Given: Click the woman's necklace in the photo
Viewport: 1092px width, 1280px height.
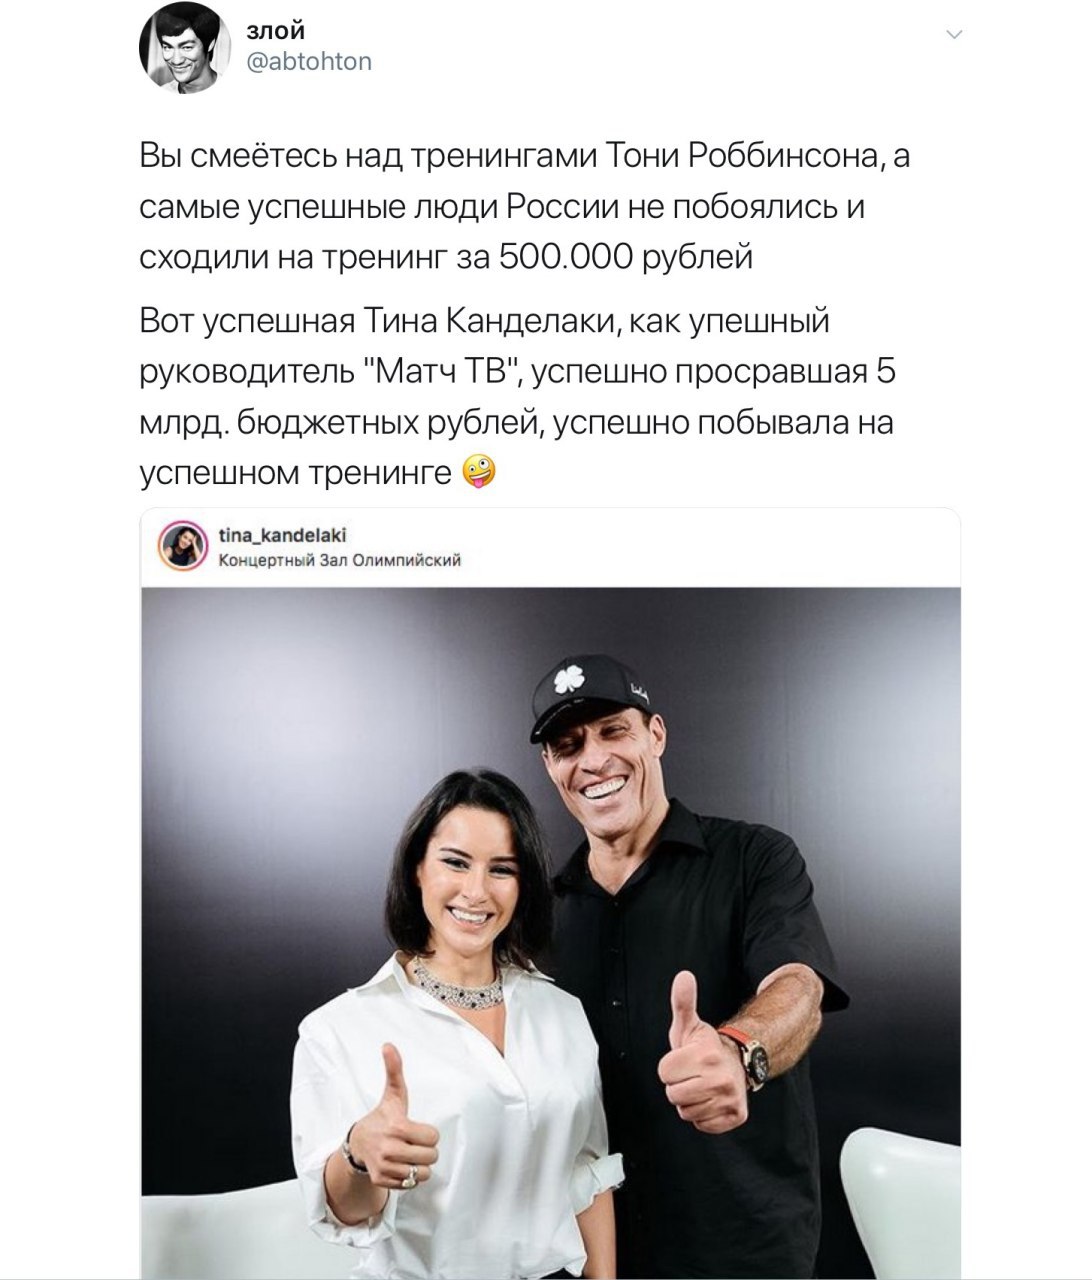Looking at the screenshot, I should [x=459, y=981].
